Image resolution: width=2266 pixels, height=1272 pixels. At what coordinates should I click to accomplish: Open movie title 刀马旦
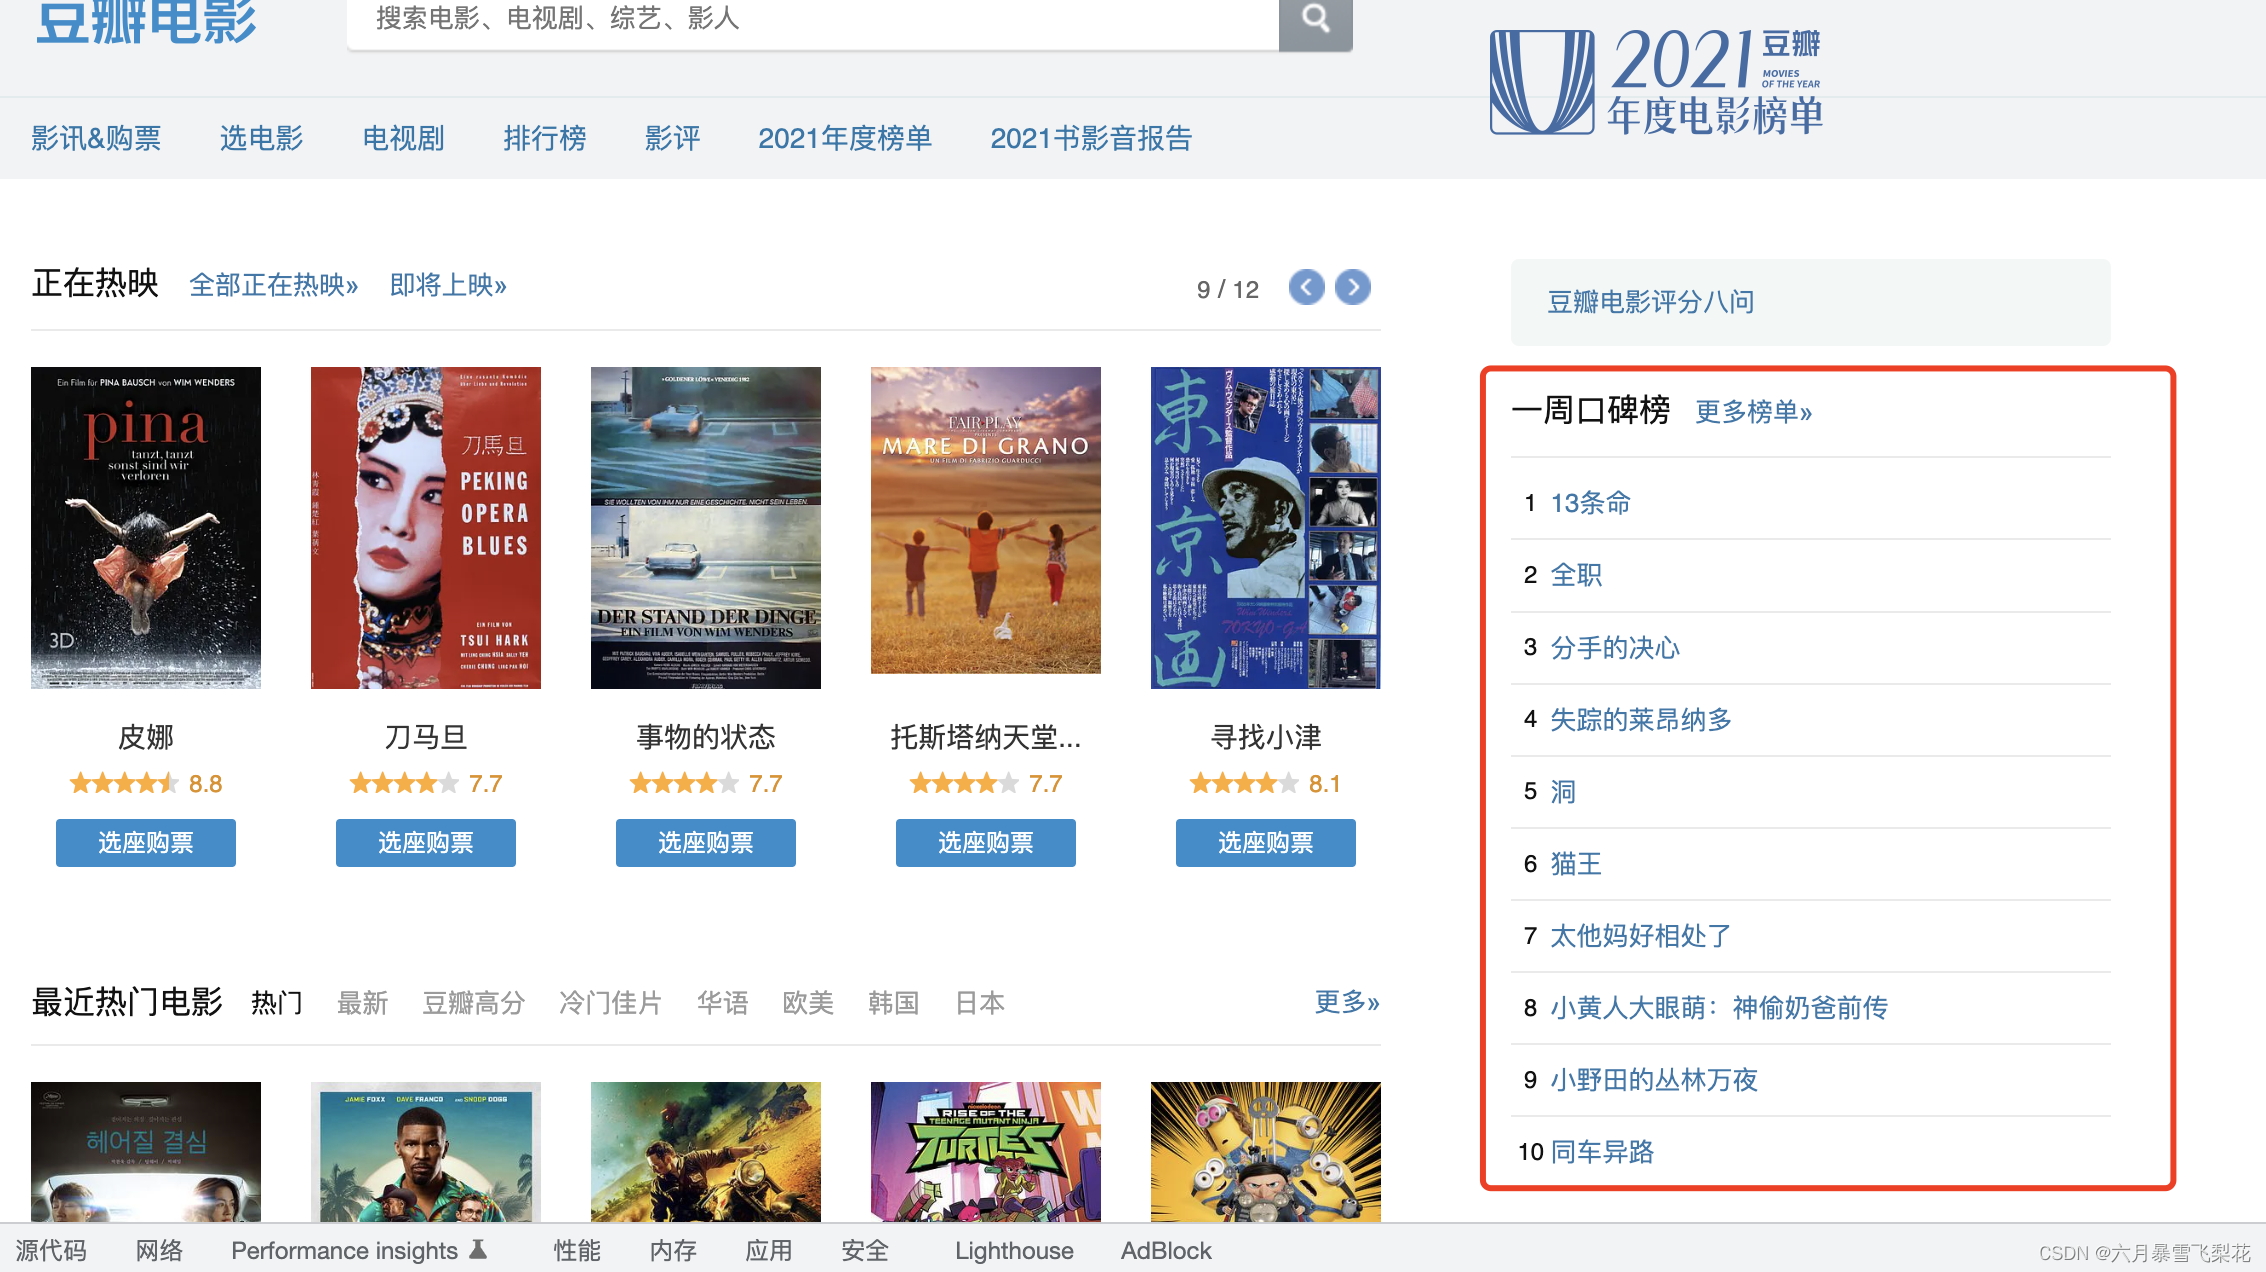click(426, 738)
